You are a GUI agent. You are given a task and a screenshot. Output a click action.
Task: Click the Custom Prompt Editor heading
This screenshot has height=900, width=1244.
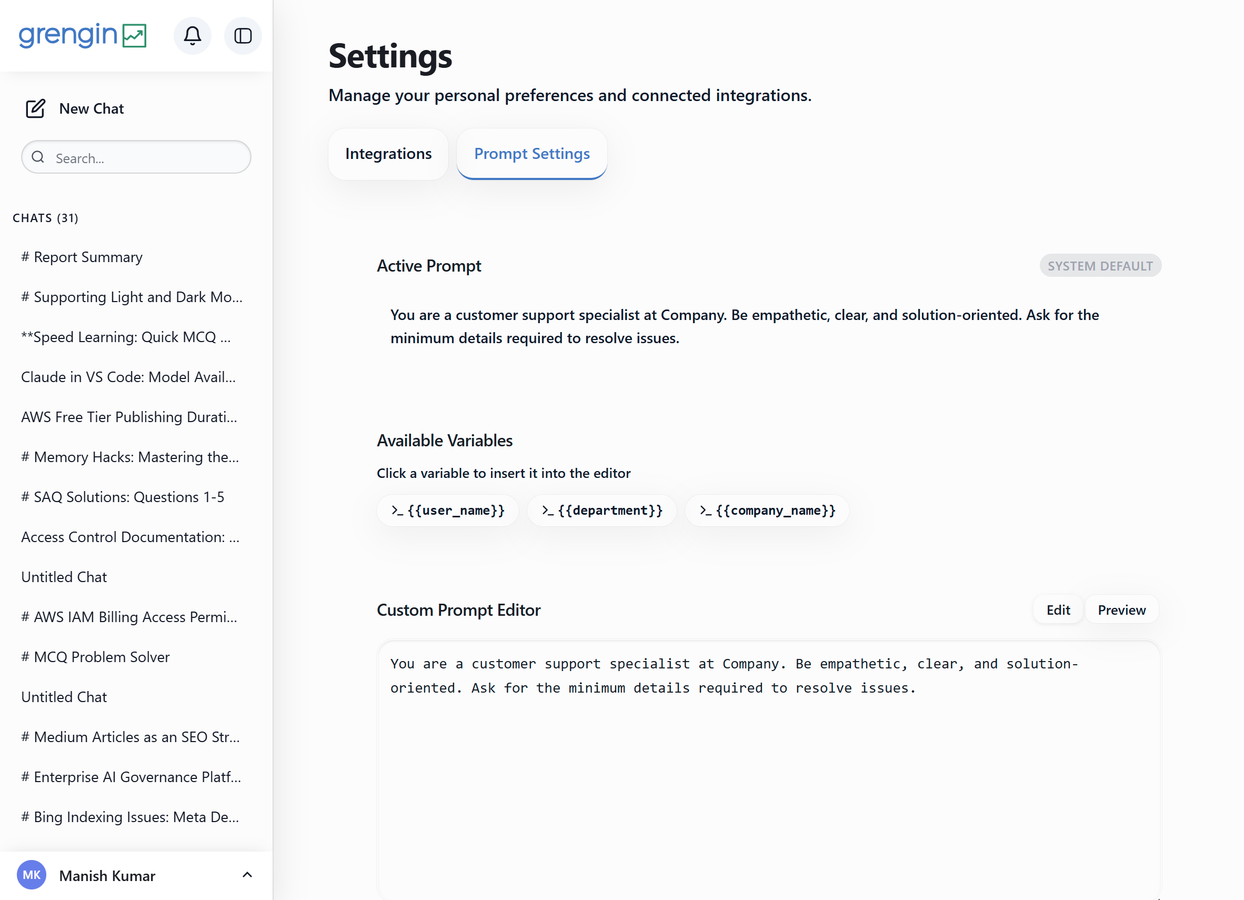(459, 610)
